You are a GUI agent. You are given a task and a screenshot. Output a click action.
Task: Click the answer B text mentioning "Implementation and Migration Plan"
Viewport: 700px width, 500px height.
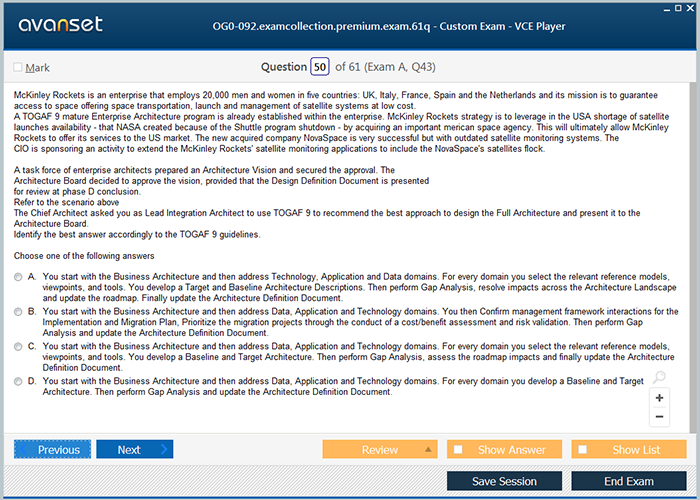point(360,322)
